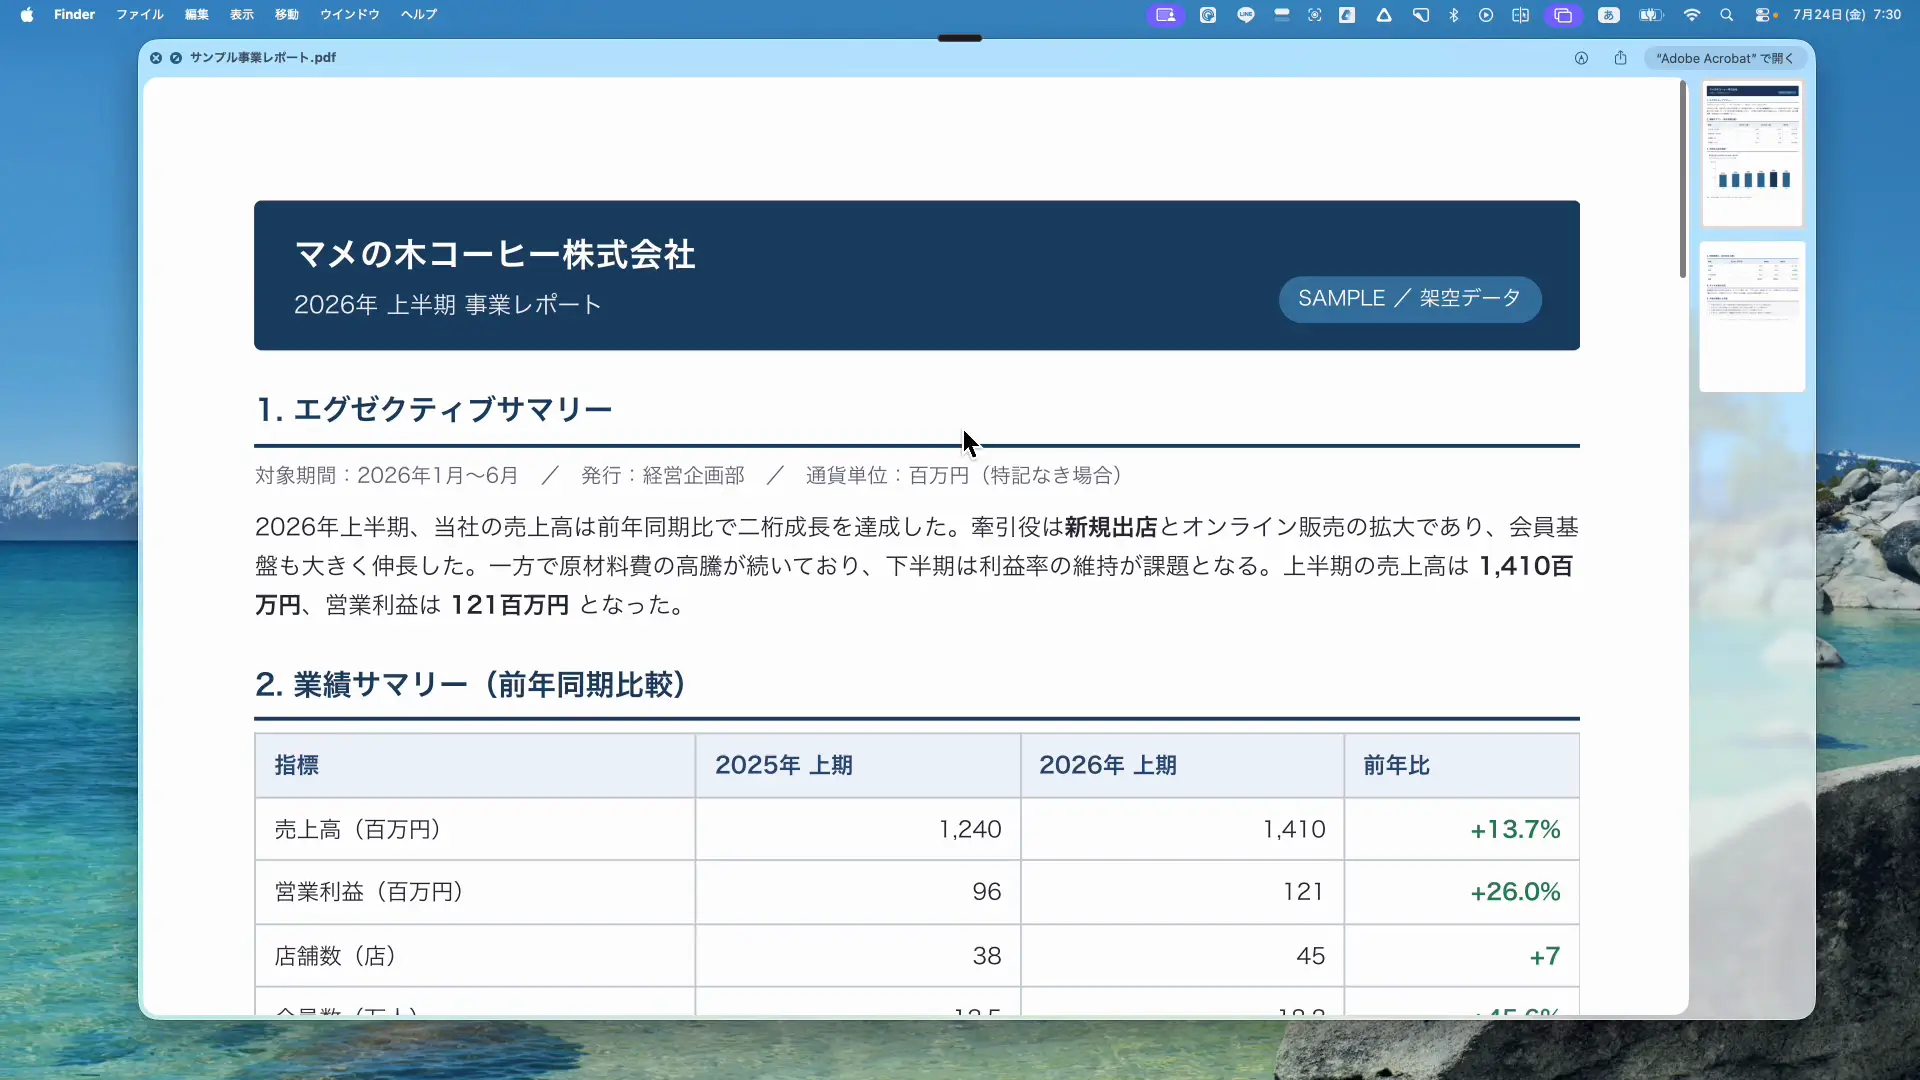The image size is (1920, 1080).
Task: Click the heading 1. エグゼクティブサマリー
Action: (433, 409)
